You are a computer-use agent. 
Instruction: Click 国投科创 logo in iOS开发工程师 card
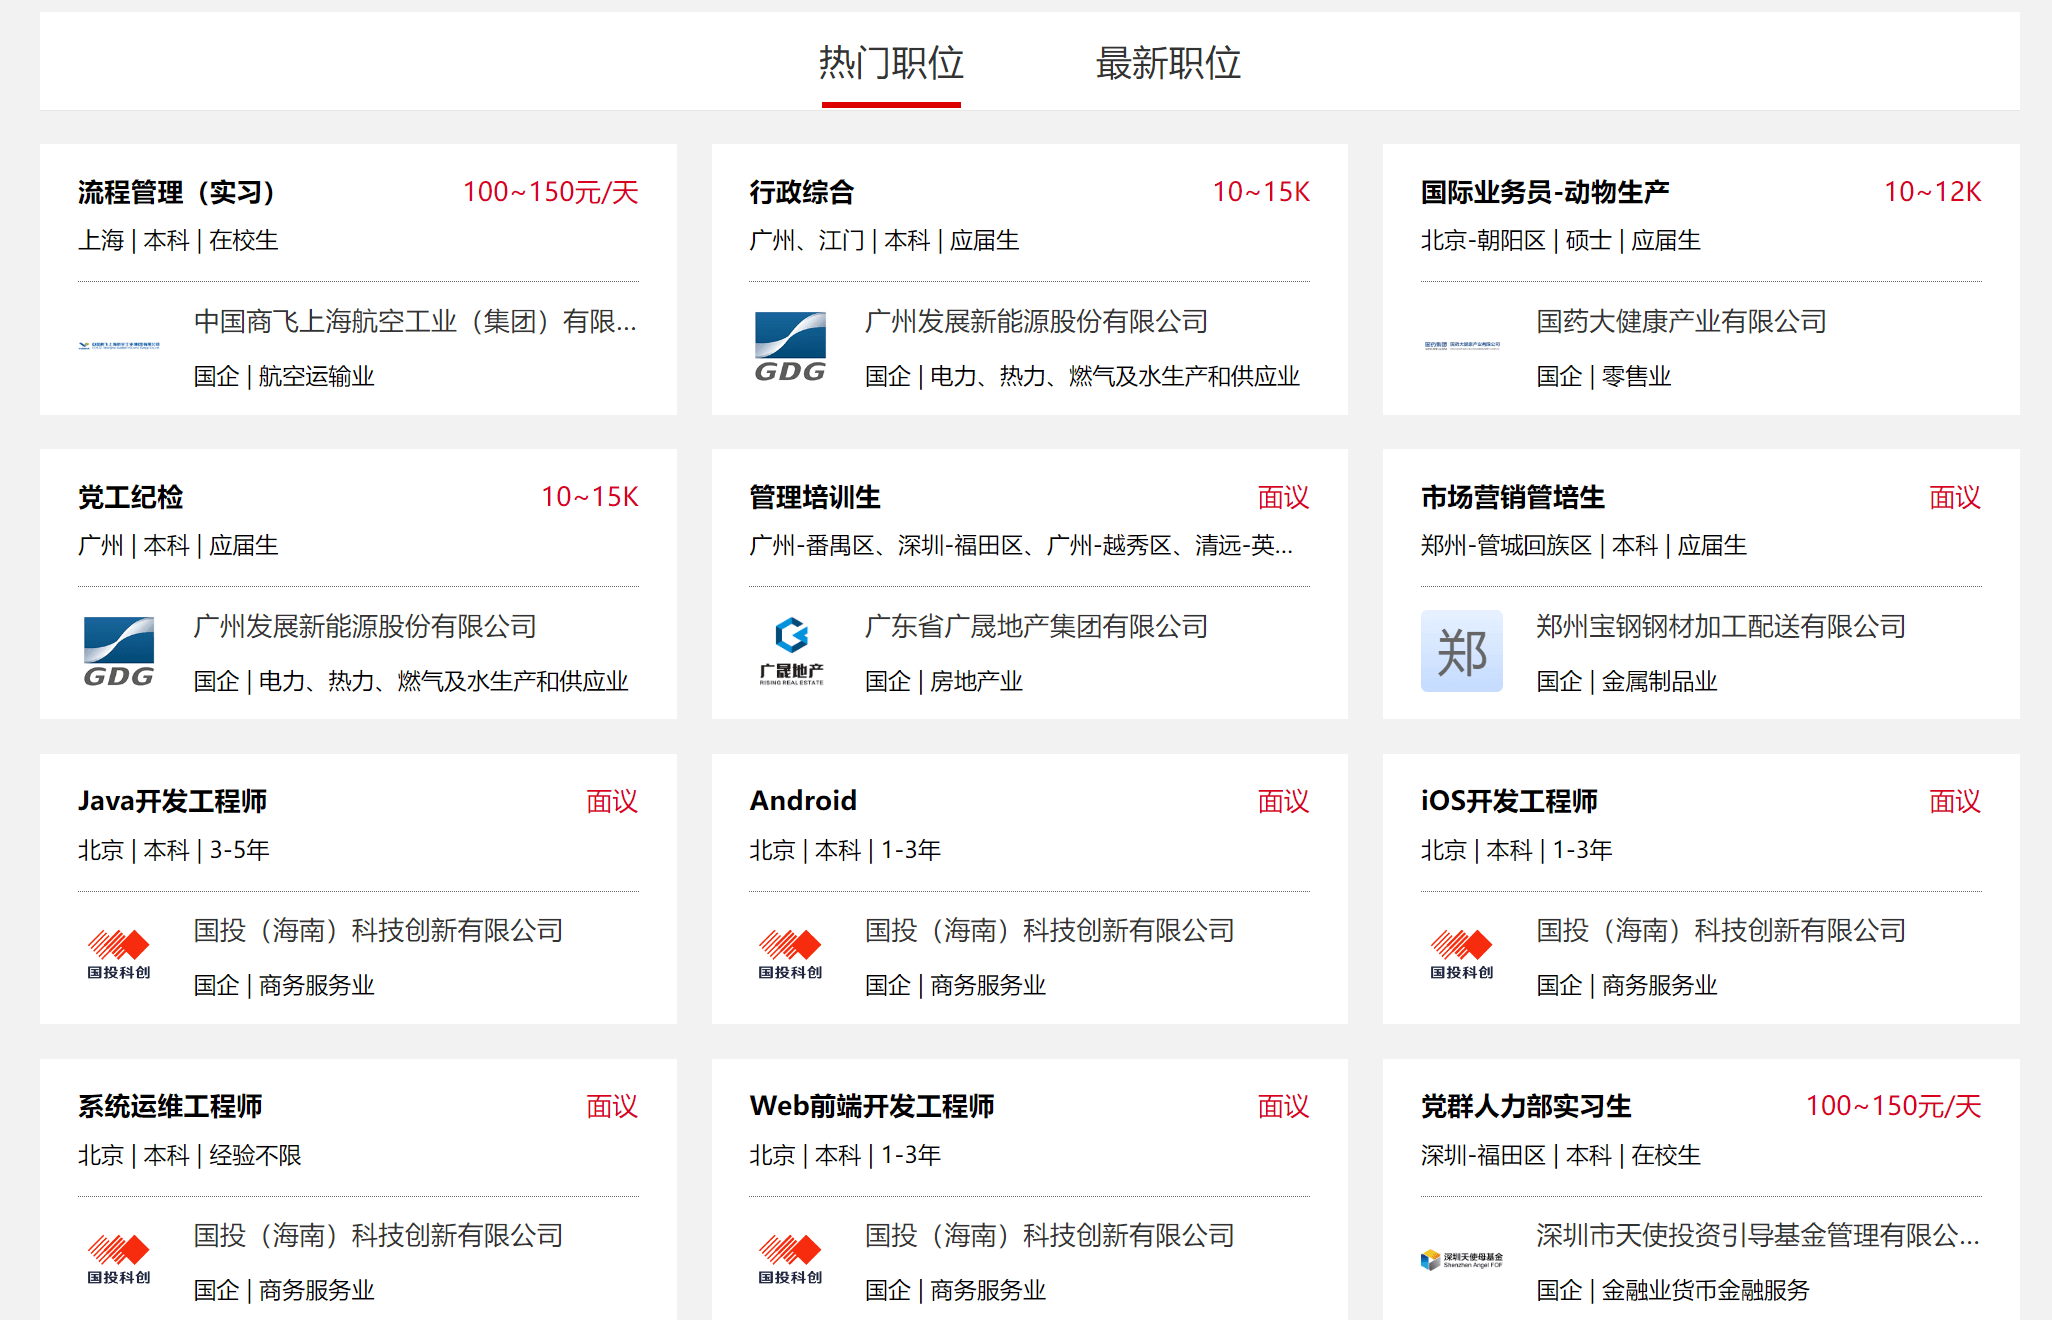click(x=1461, y=955)
